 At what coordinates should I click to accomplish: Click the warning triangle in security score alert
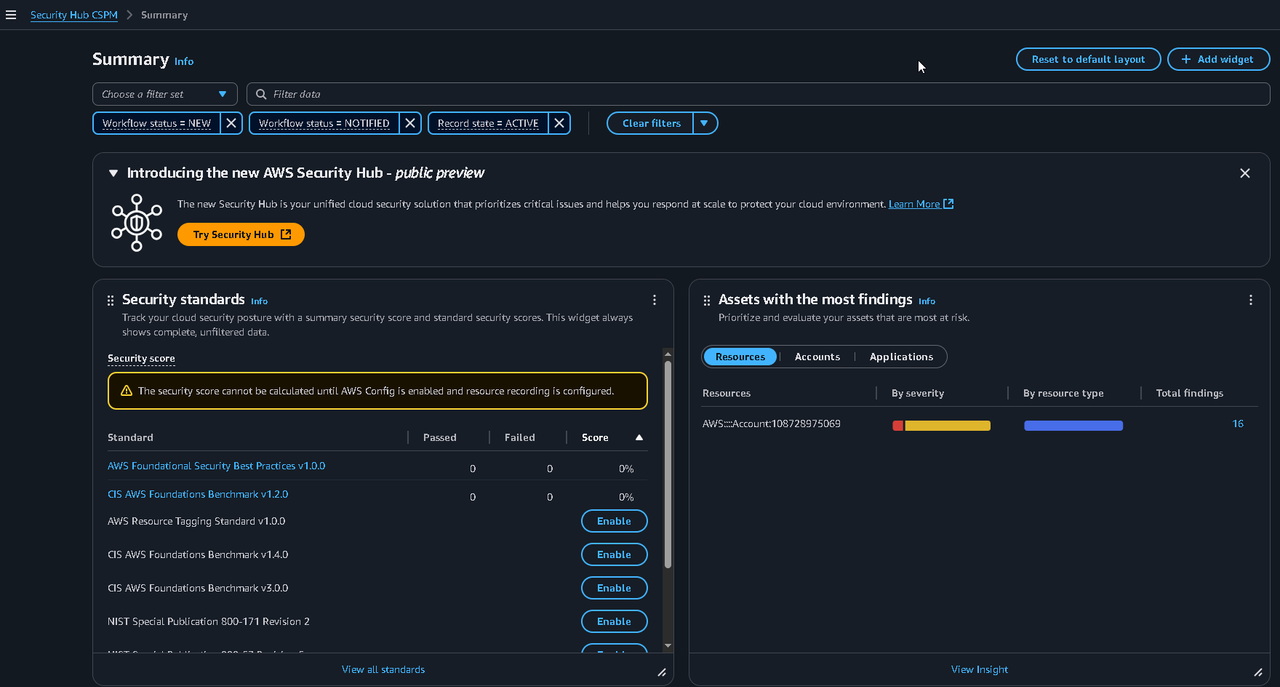[x=126, y=391]
